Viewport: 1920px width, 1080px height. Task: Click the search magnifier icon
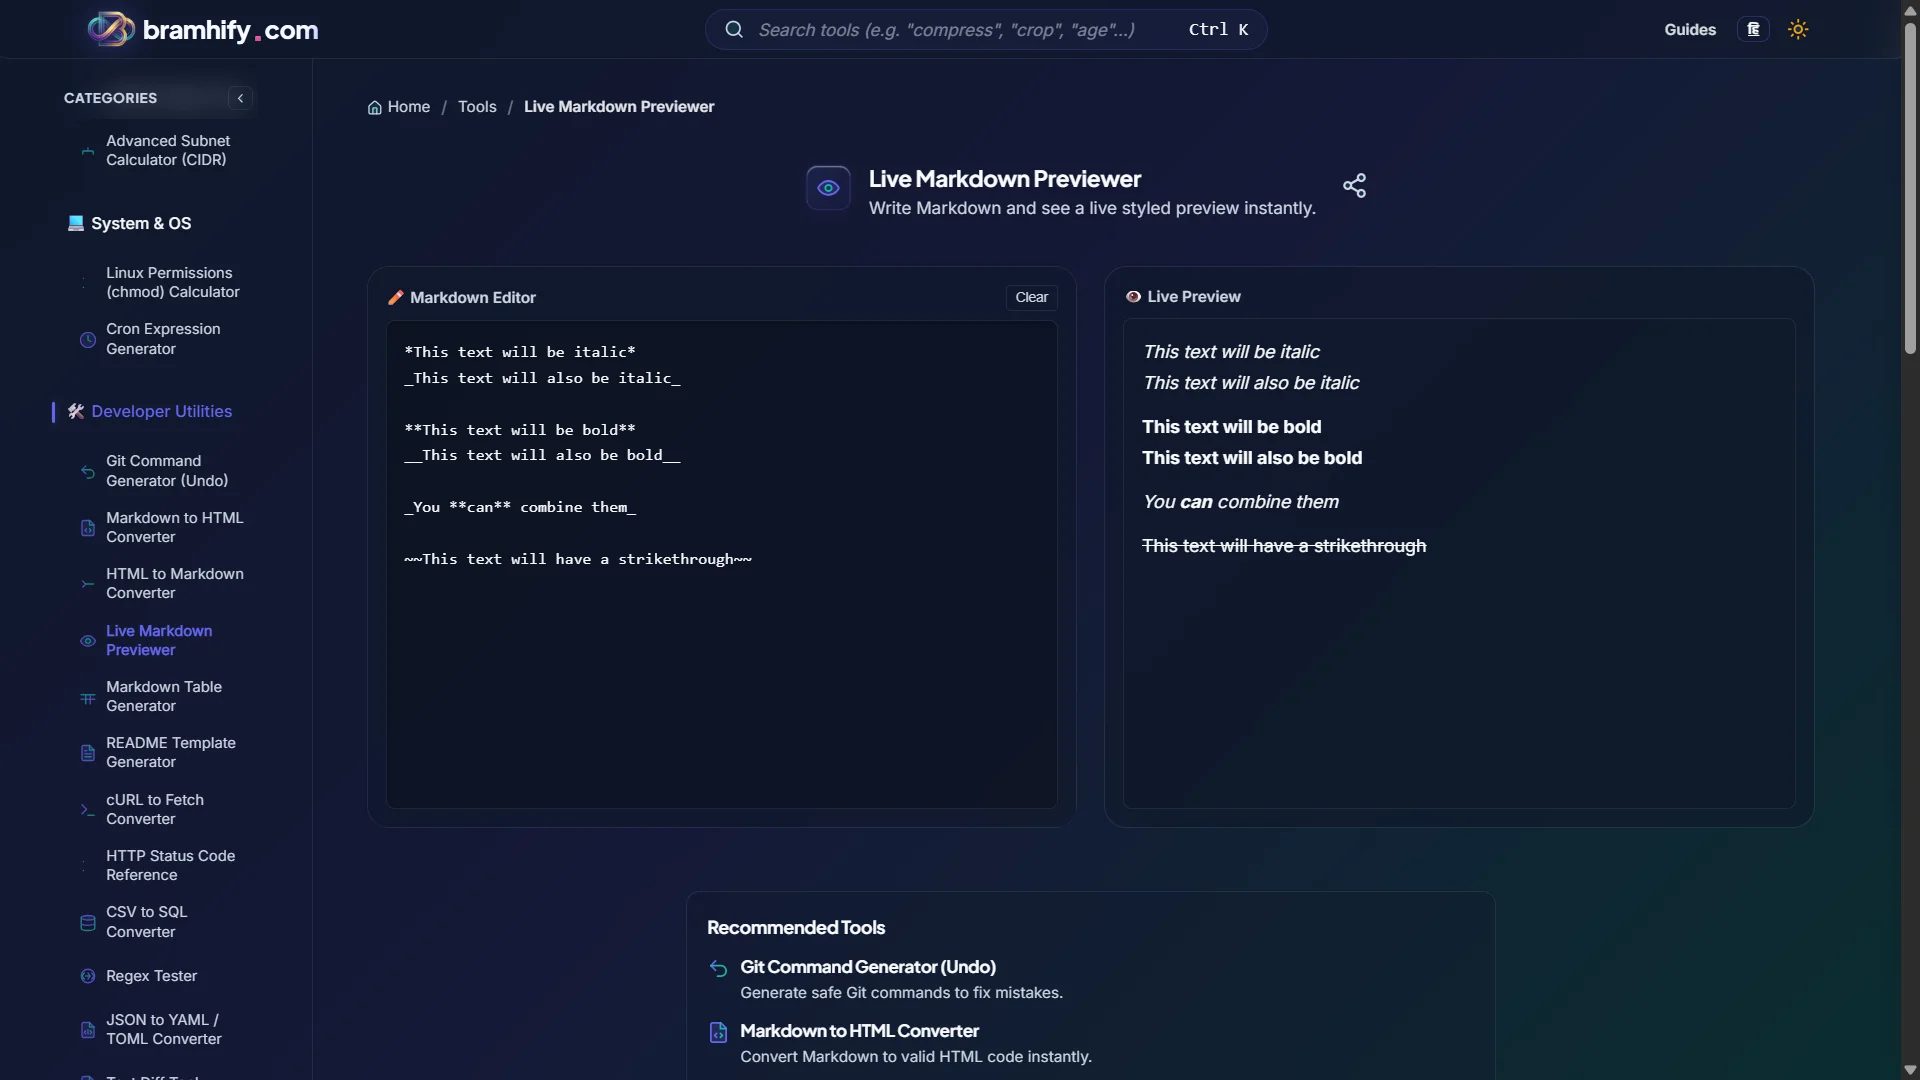click(x=734, y=29)
